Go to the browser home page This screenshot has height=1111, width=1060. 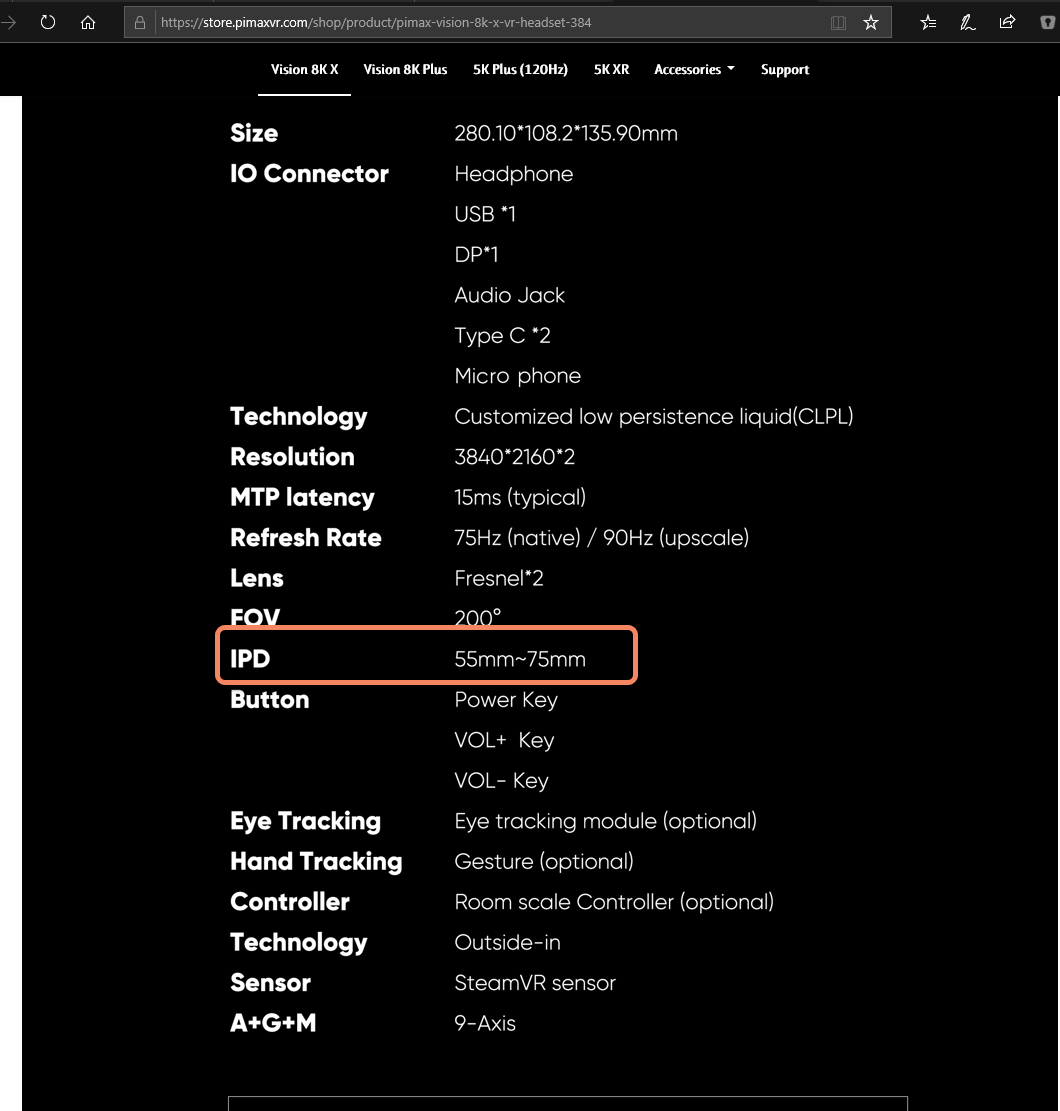click(x=88, y=23)
